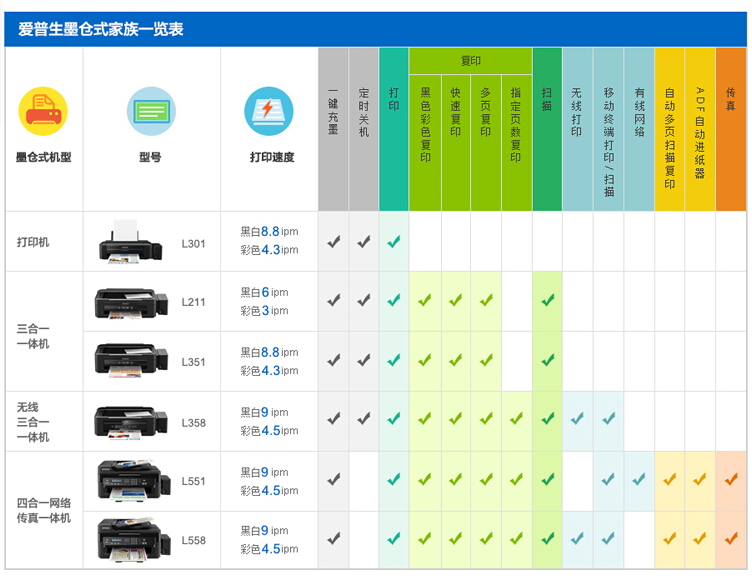The height and width of the screenshot is (582, 752).
Task: Click the L558 传真 checkmark
Action: click(731, 538)
